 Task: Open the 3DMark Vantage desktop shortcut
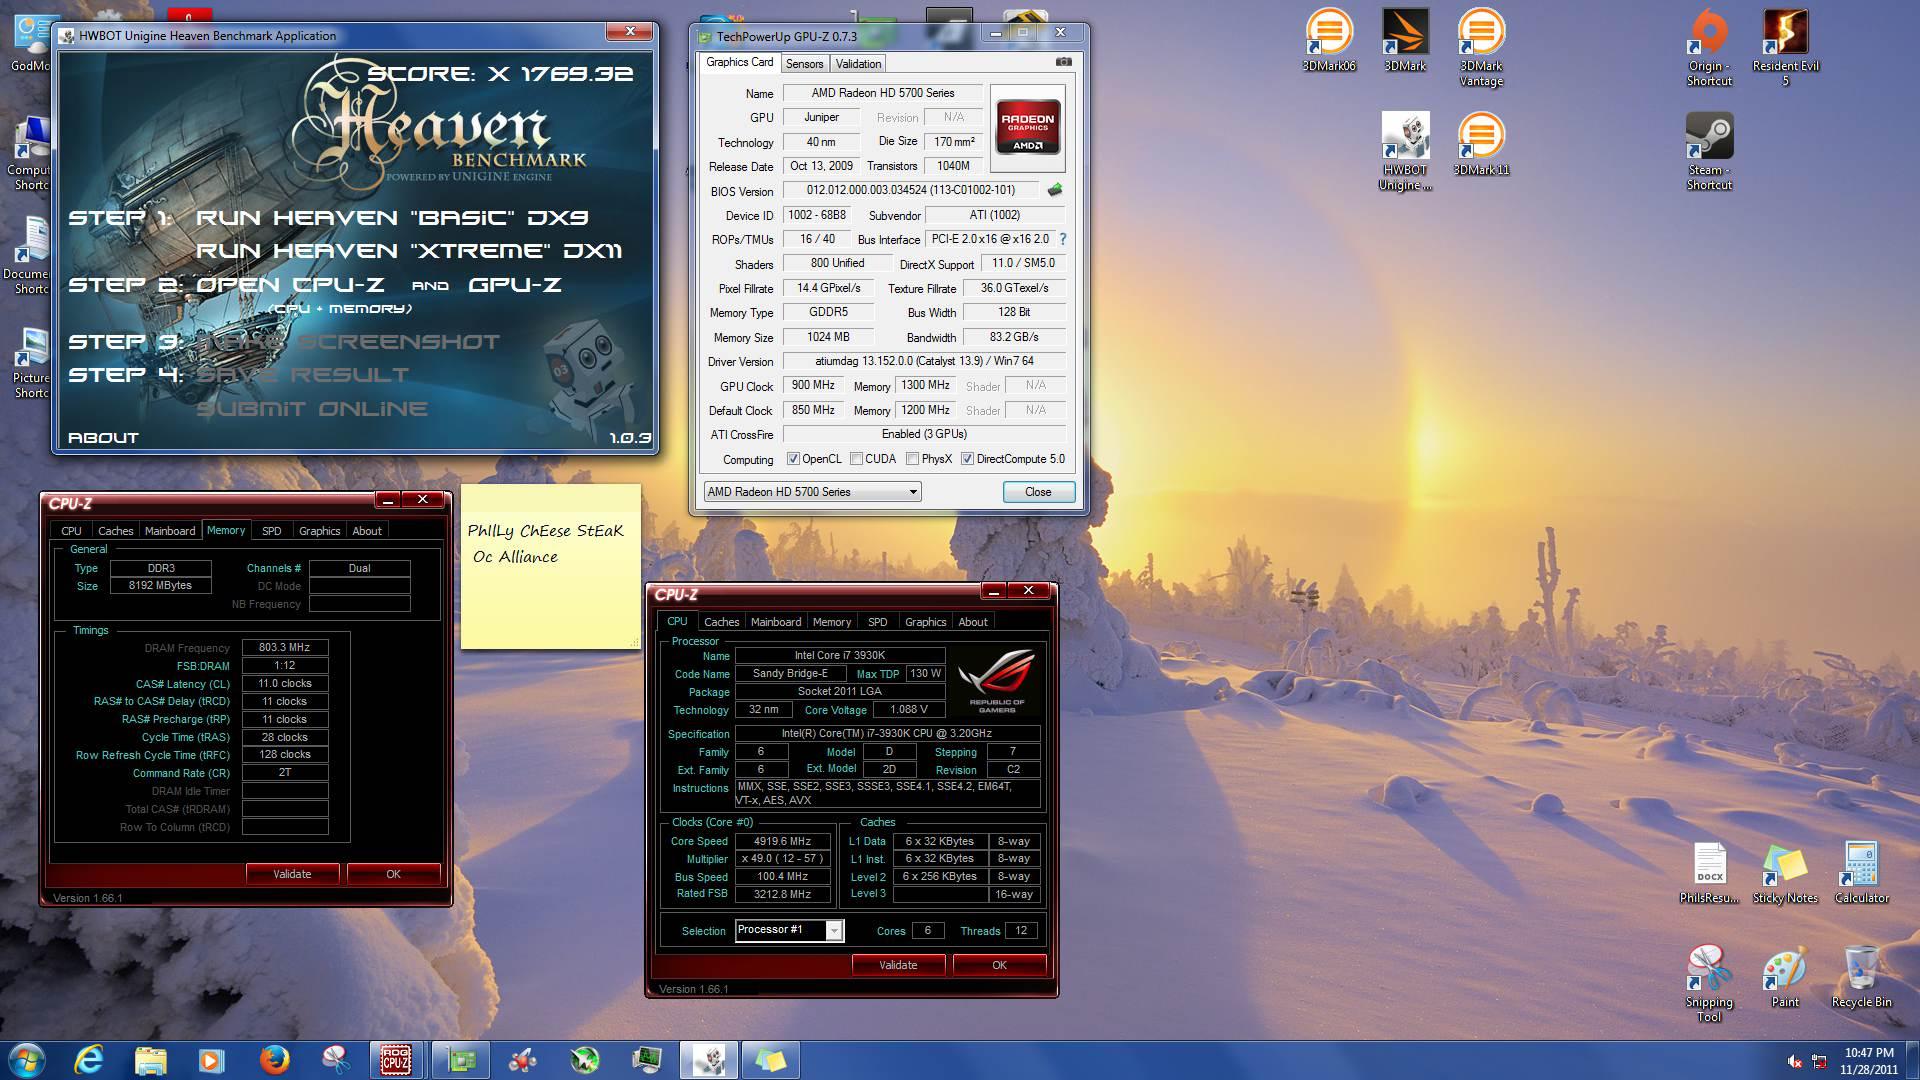pos(1481,47)
